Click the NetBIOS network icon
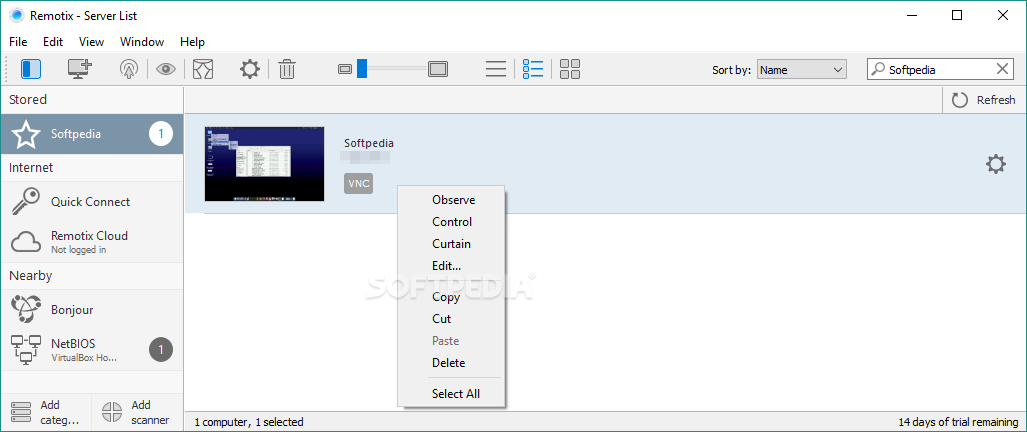 [26, 350]
